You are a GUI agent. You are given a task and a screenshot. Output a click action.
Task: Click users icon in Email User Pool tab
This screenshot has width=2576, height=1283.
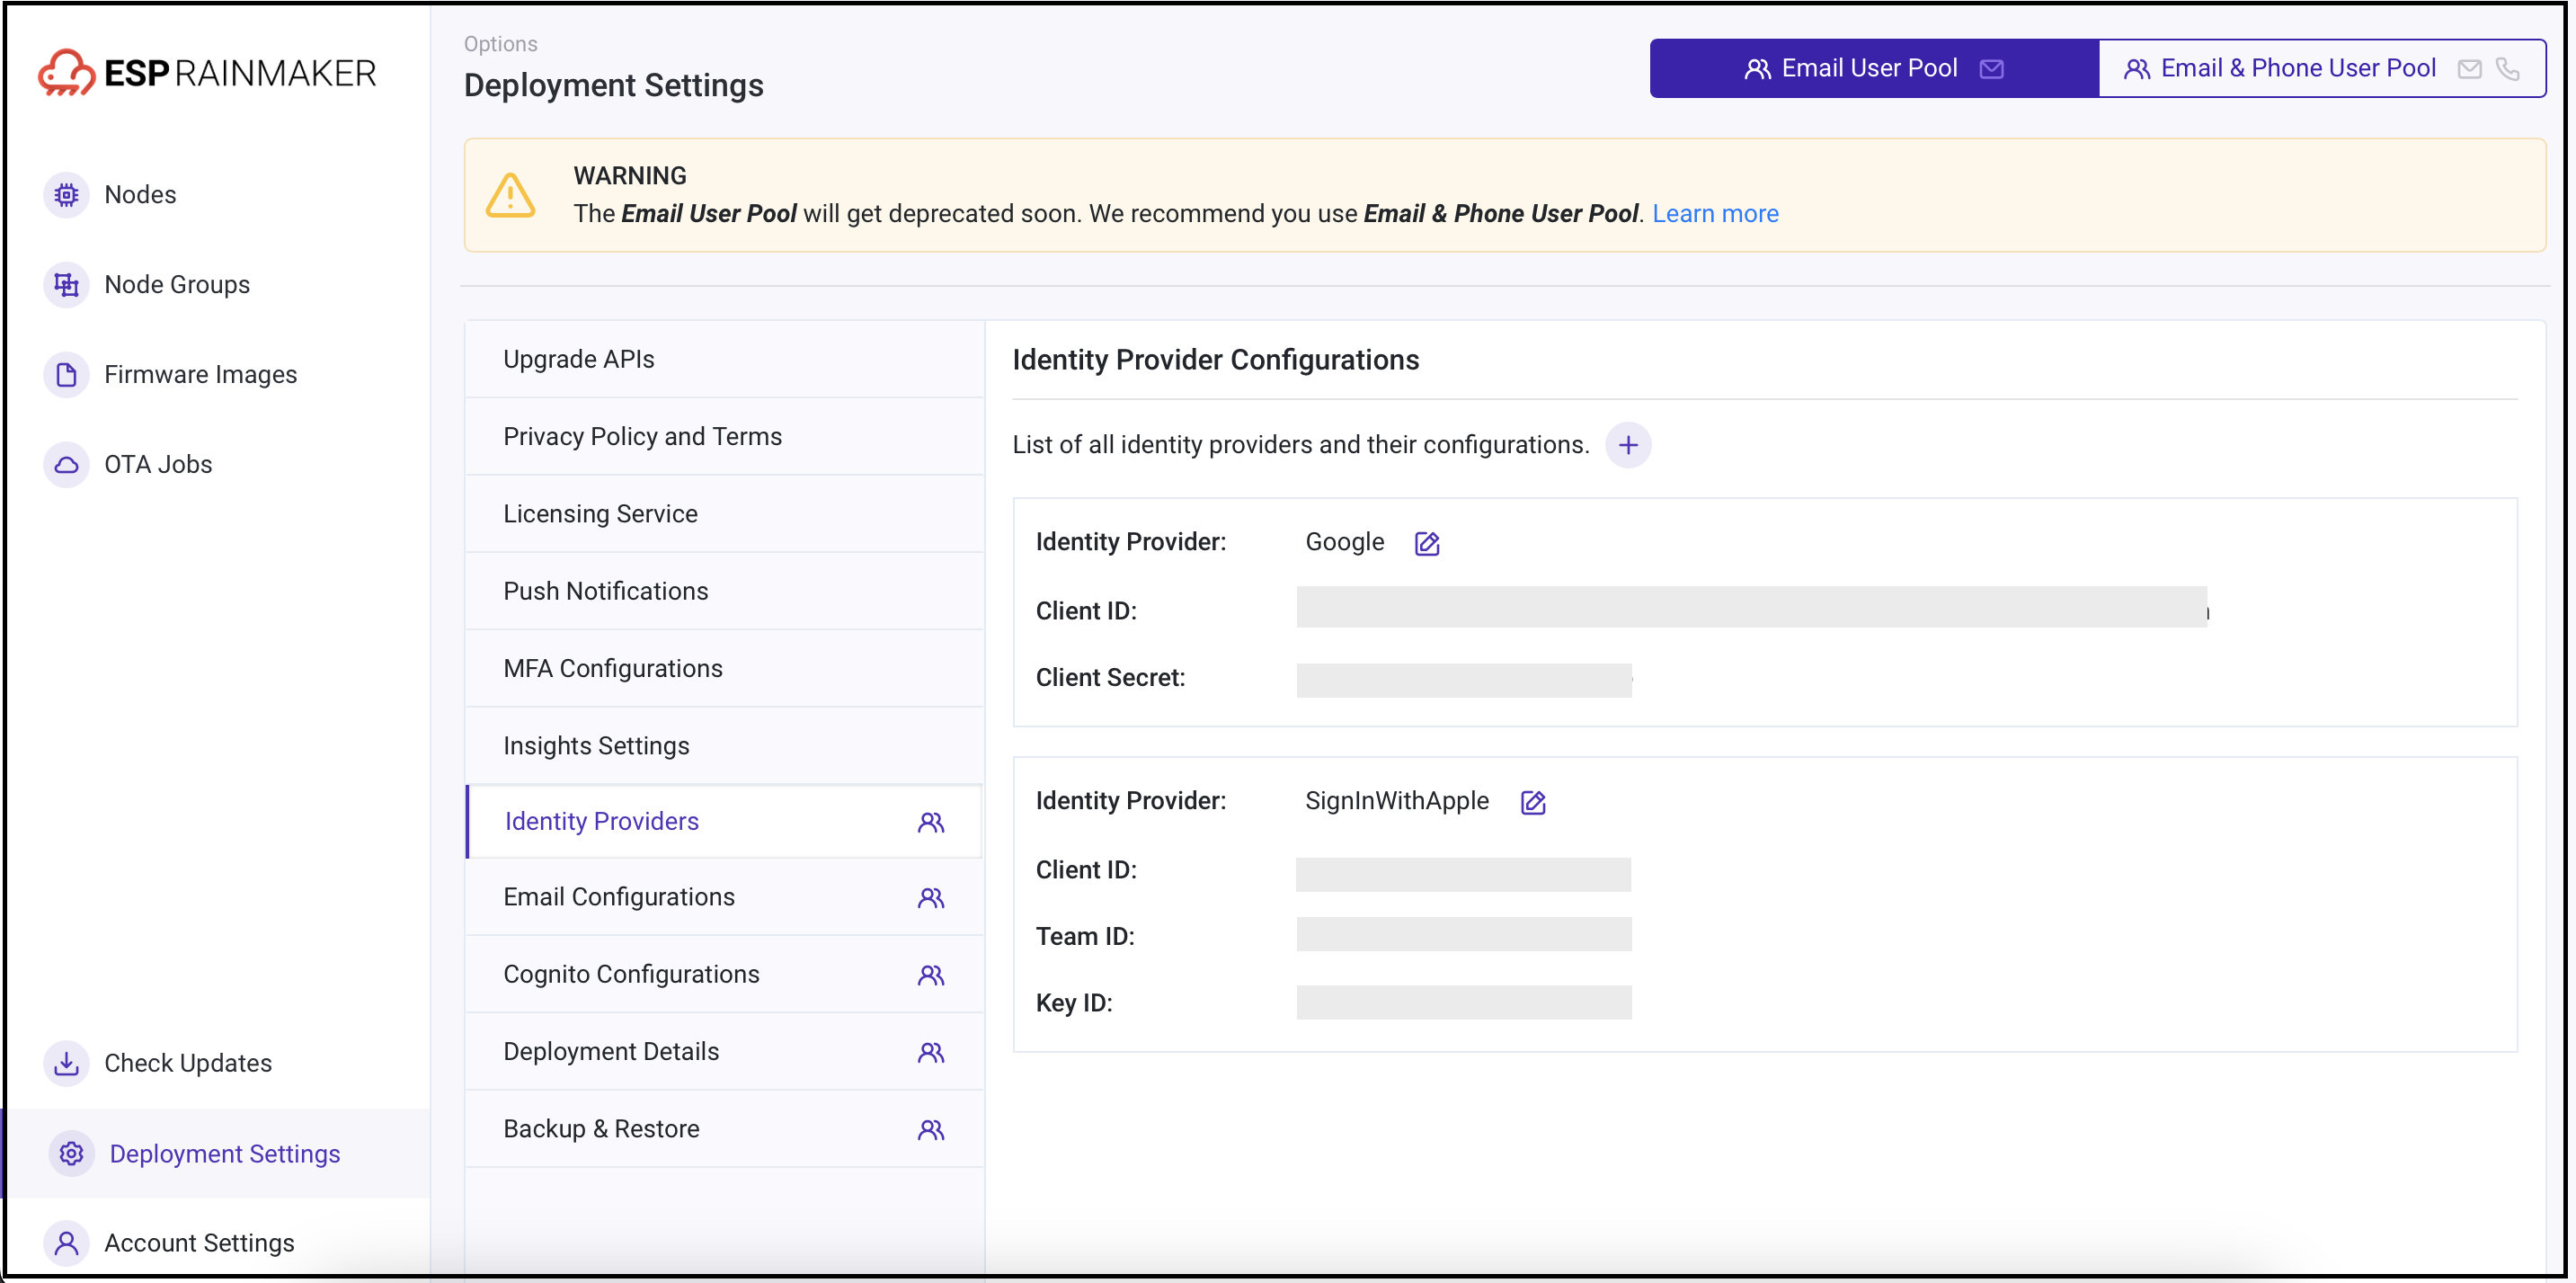tap(1757, 69)
